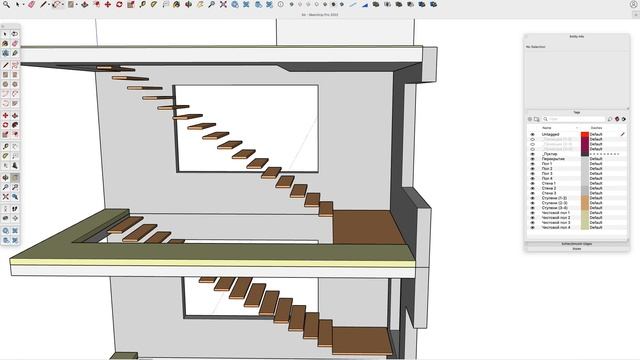This screenshot has width=640, height=360.
Task: Activate the Orbit tool in top toolbar
Action: point(189,4)
